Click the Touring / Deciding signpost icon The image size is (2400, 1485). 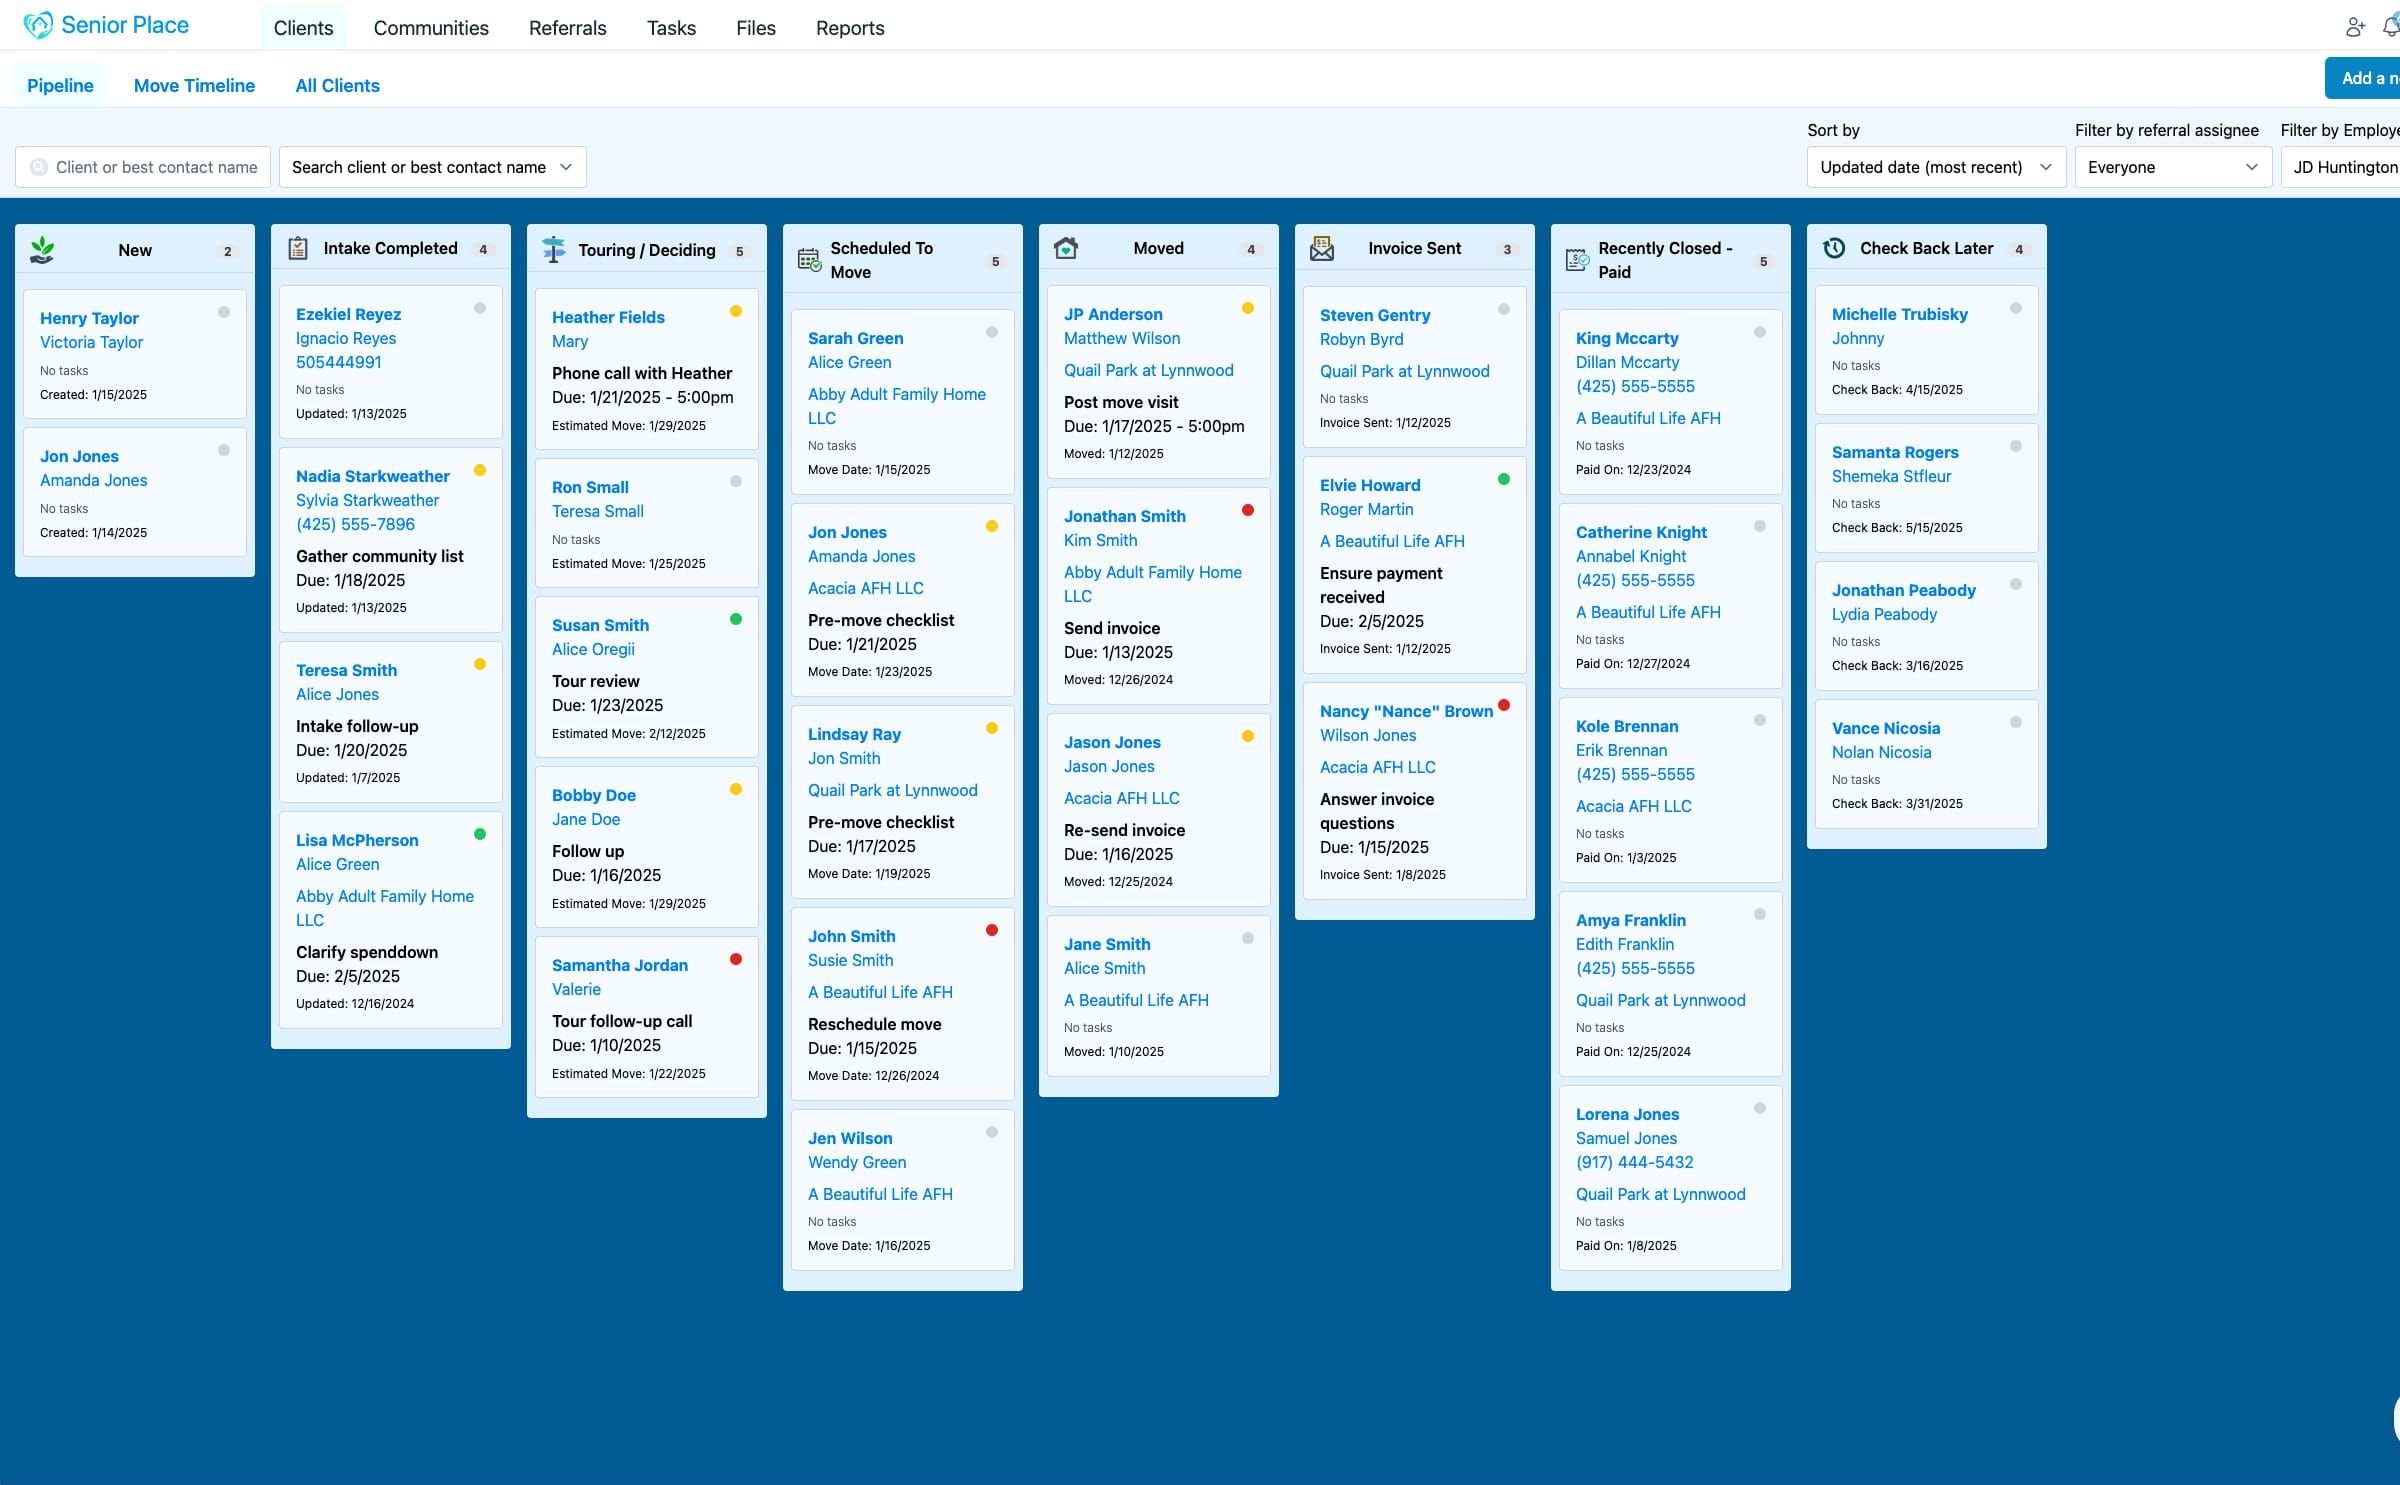click(553, 249)
